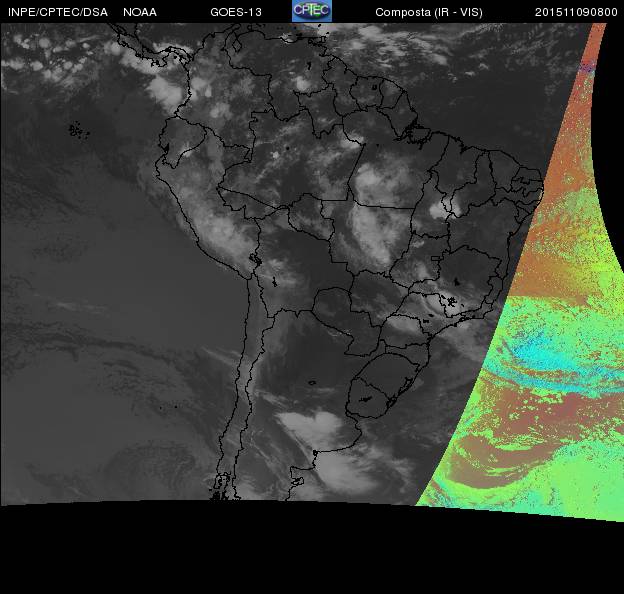
Task: Click the Composta (IR - VIS) title
Action: tap(429, 12)
